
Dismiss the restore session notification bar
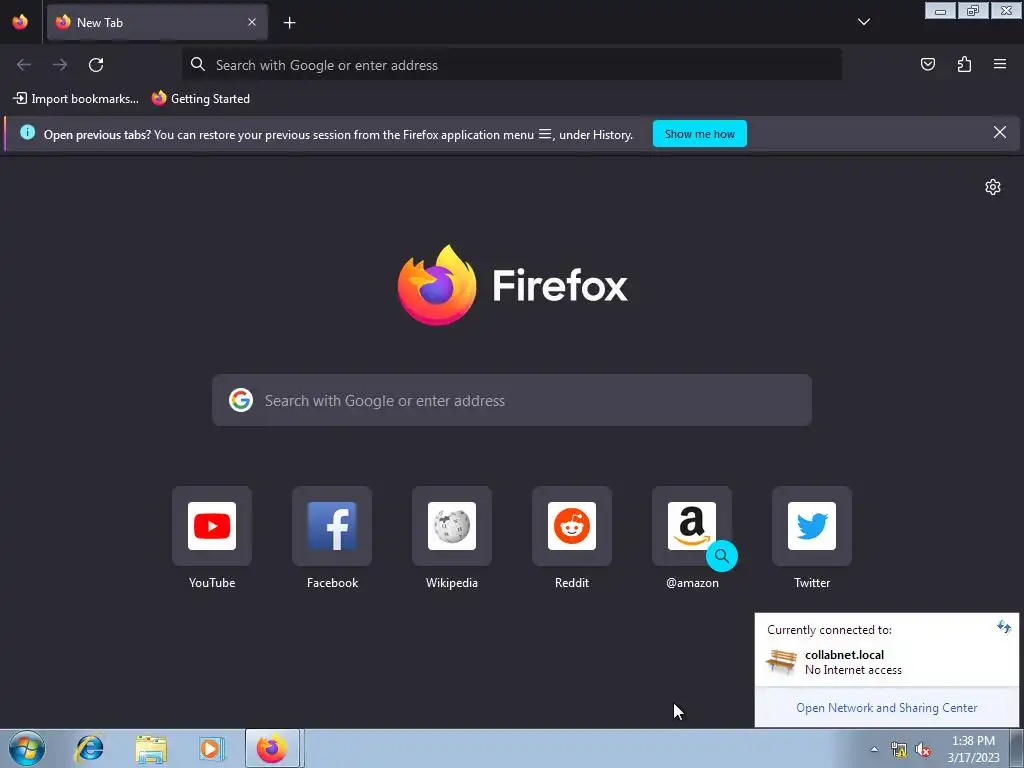coord(999,133)
